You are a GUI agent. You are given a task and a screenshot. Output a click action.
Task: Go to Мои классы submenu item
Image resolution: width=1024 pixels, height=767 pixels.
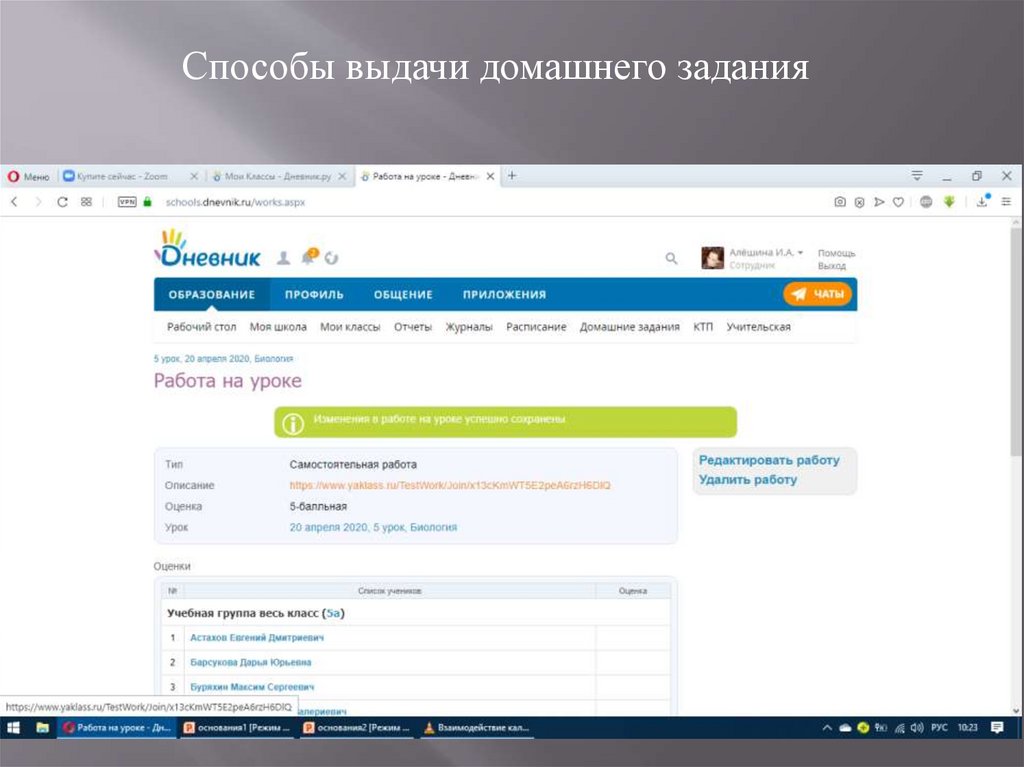coord(350,327)
